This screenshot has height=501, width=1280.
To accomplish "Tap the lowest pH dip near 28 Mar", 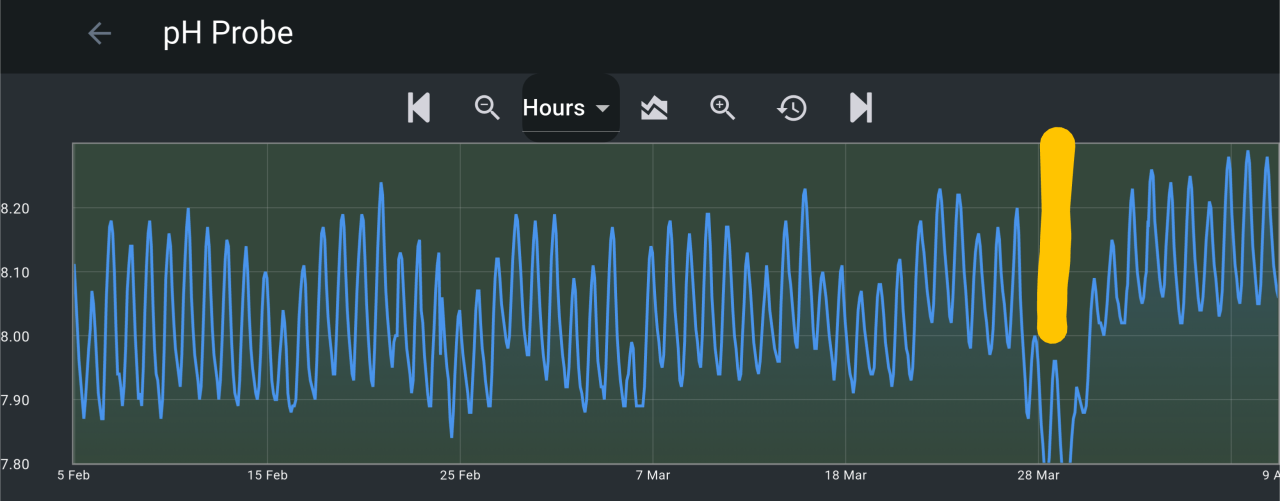I will click(x=1046, y=455).
